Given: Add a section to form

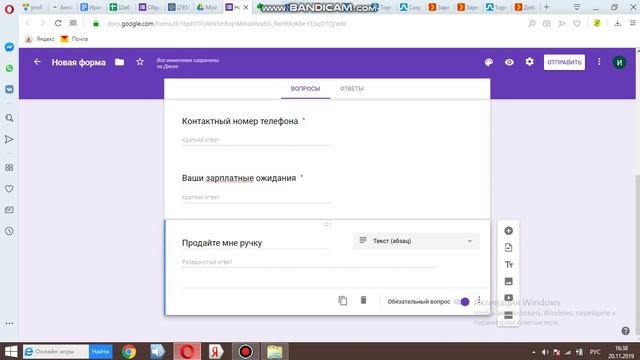Looking at the screenshot, I should click(x=508, y=315).
